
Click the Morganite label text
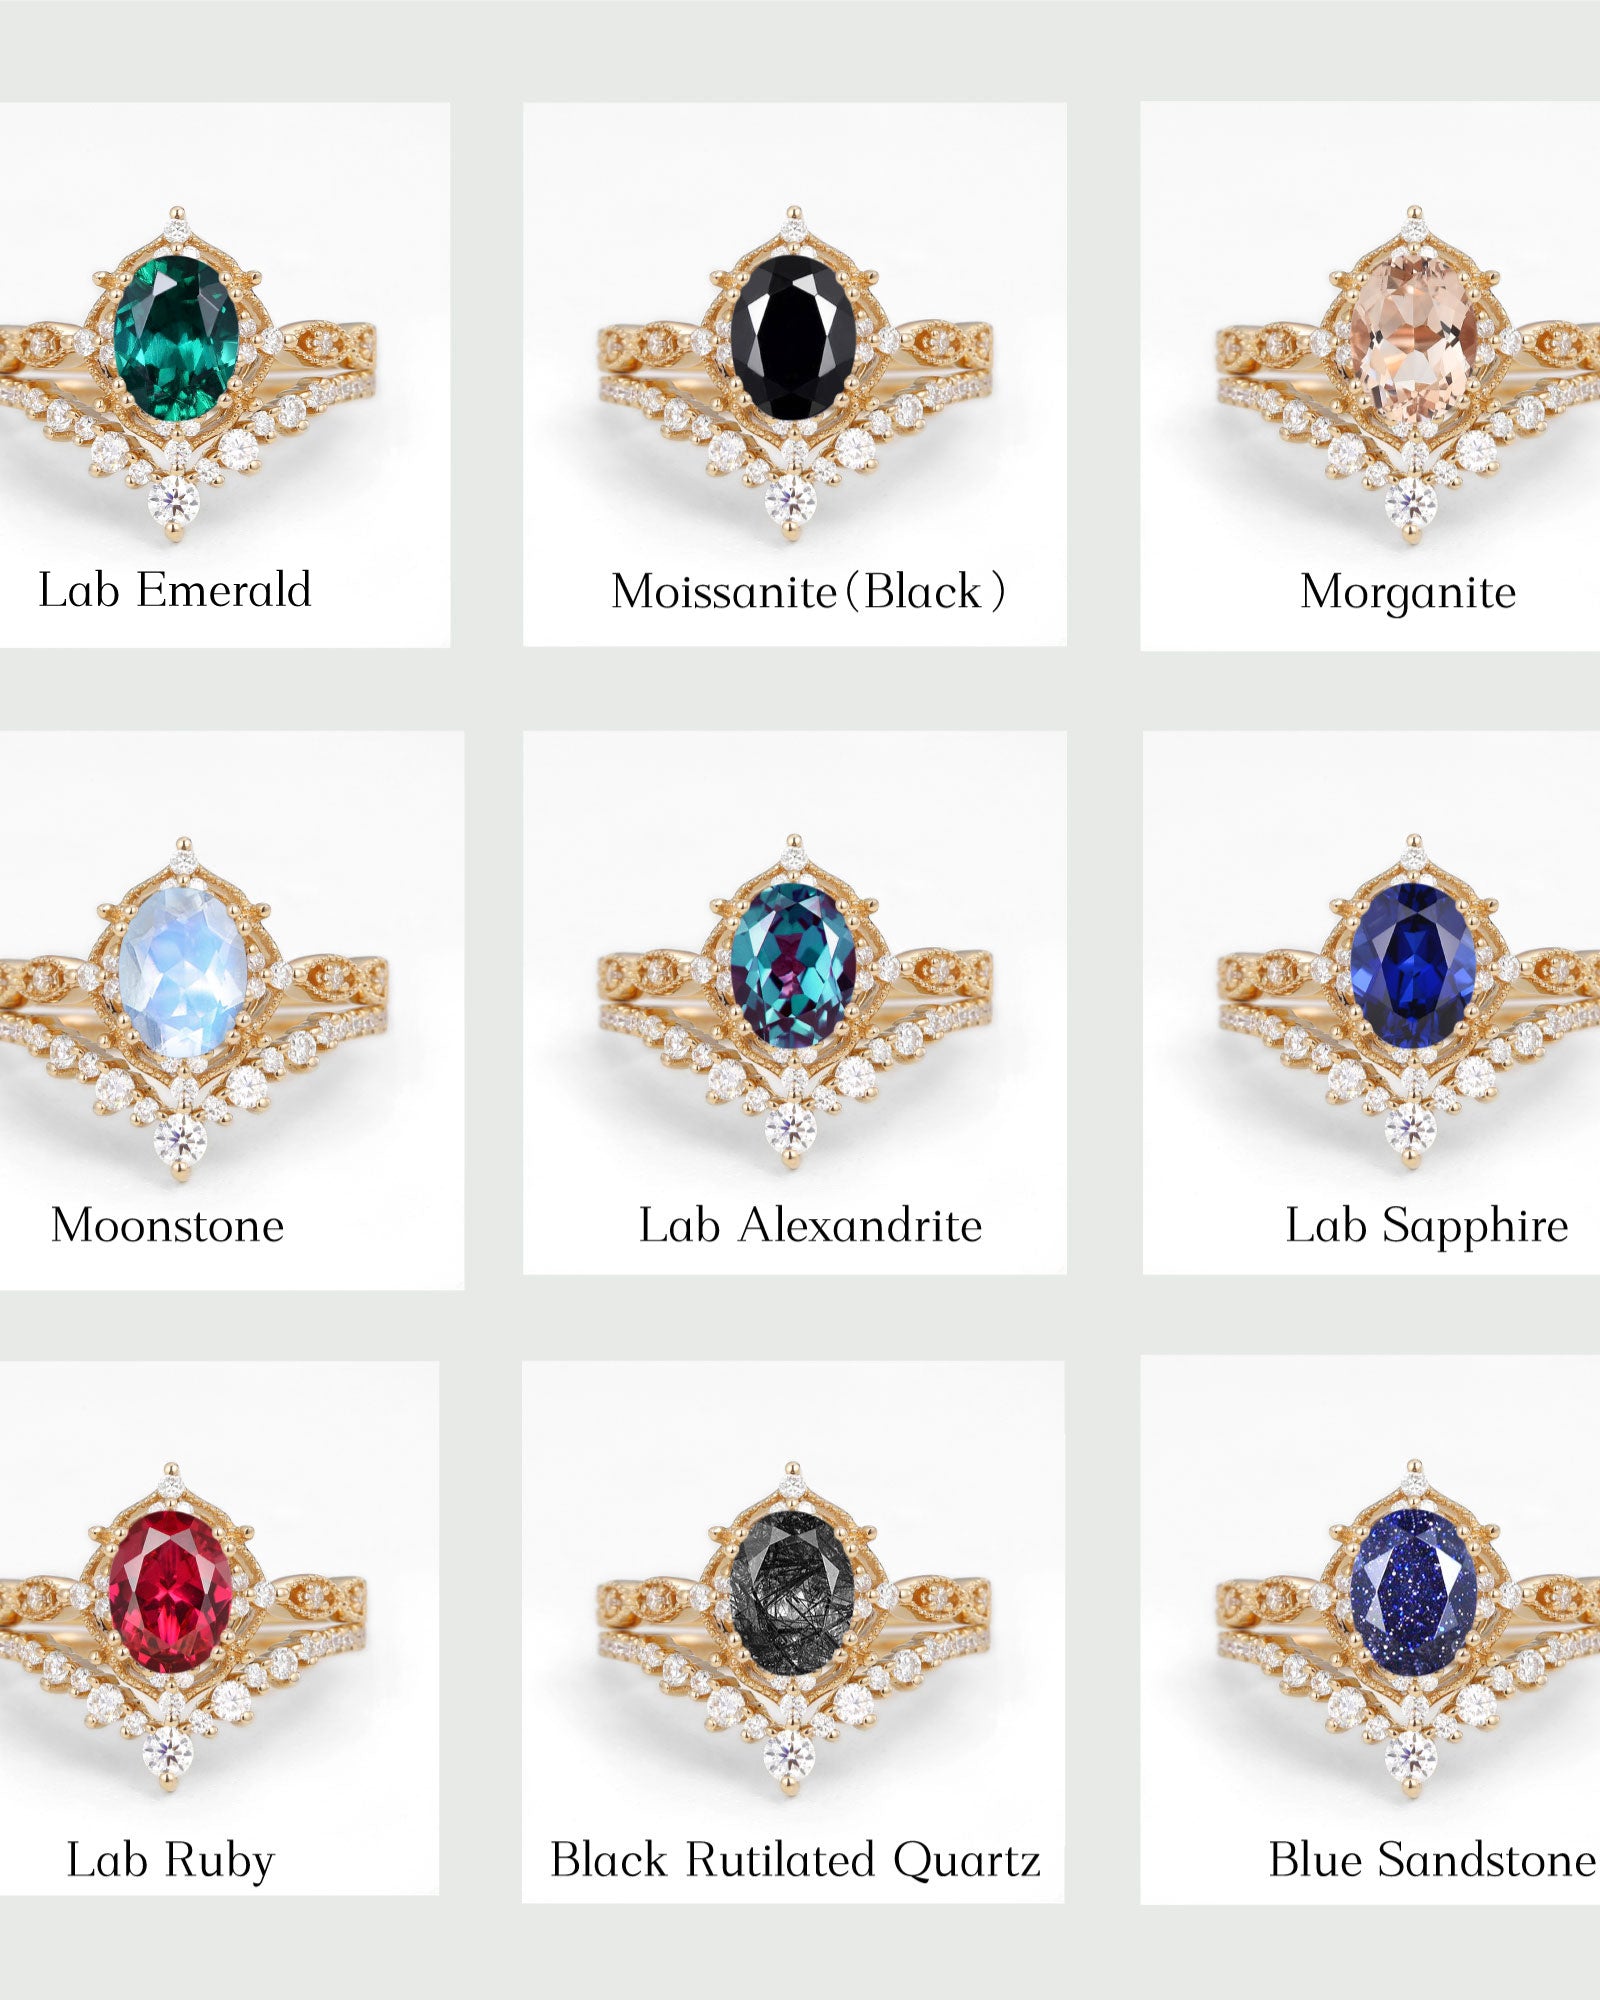point(1408,592)
